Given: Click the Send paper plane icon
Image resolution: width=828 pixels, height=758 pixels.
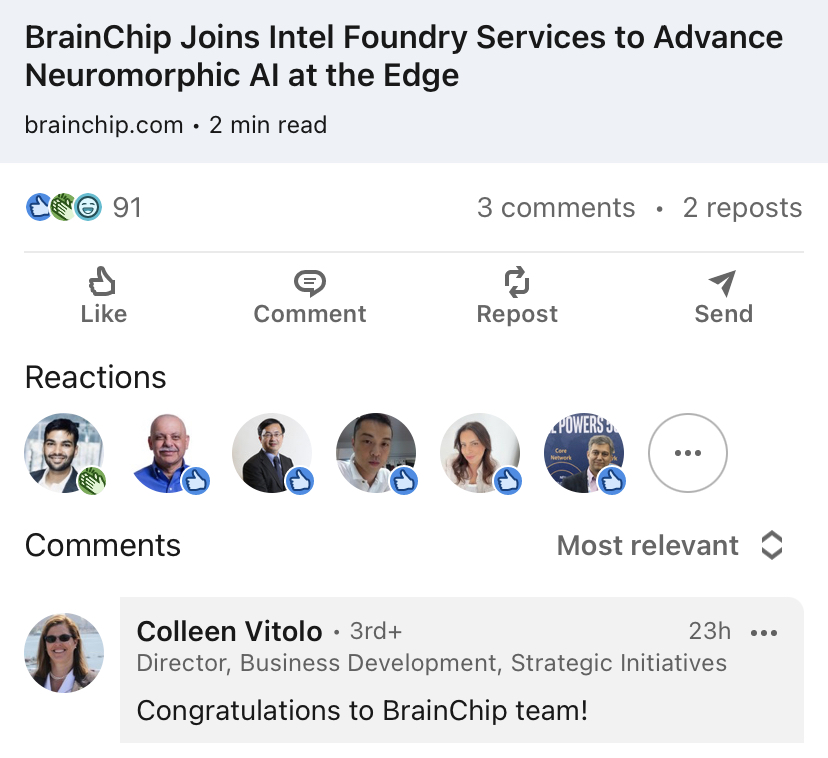Looking at the screenshot, I should [x=723, y=283].
